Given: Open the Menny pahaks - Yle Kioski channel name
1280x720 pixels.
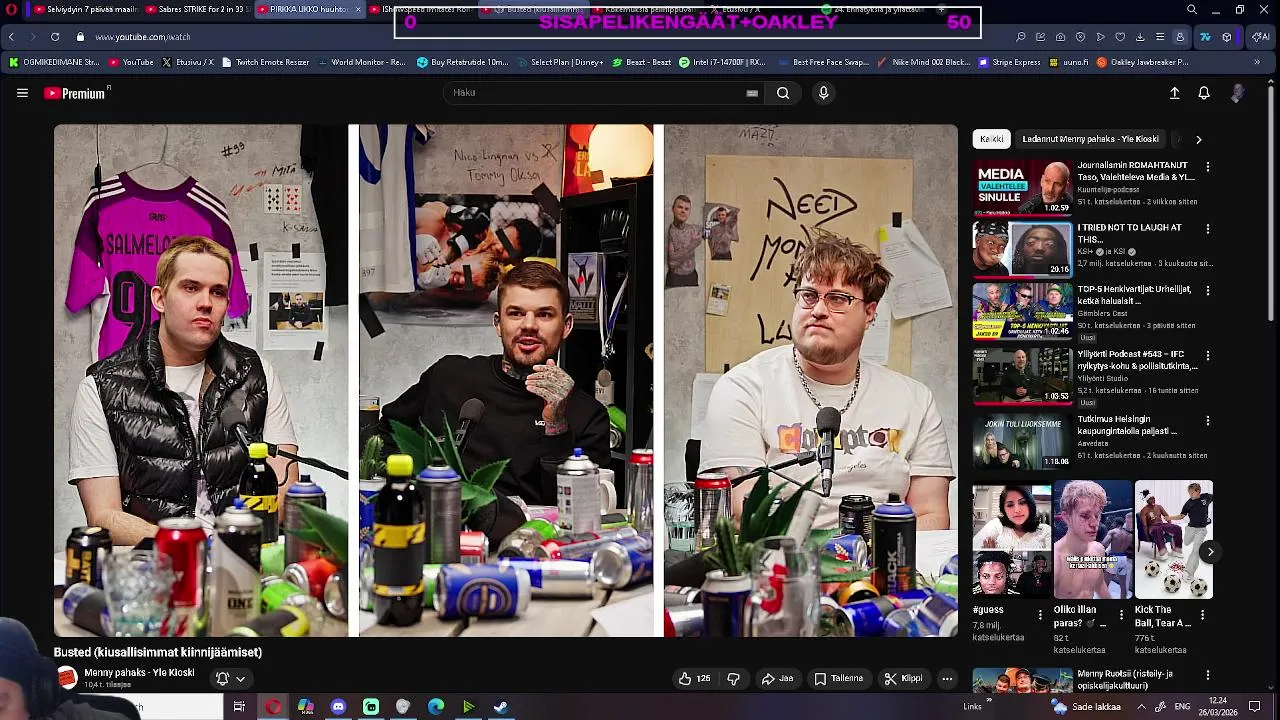Looking at the screenshot, I should coord(139,673).
